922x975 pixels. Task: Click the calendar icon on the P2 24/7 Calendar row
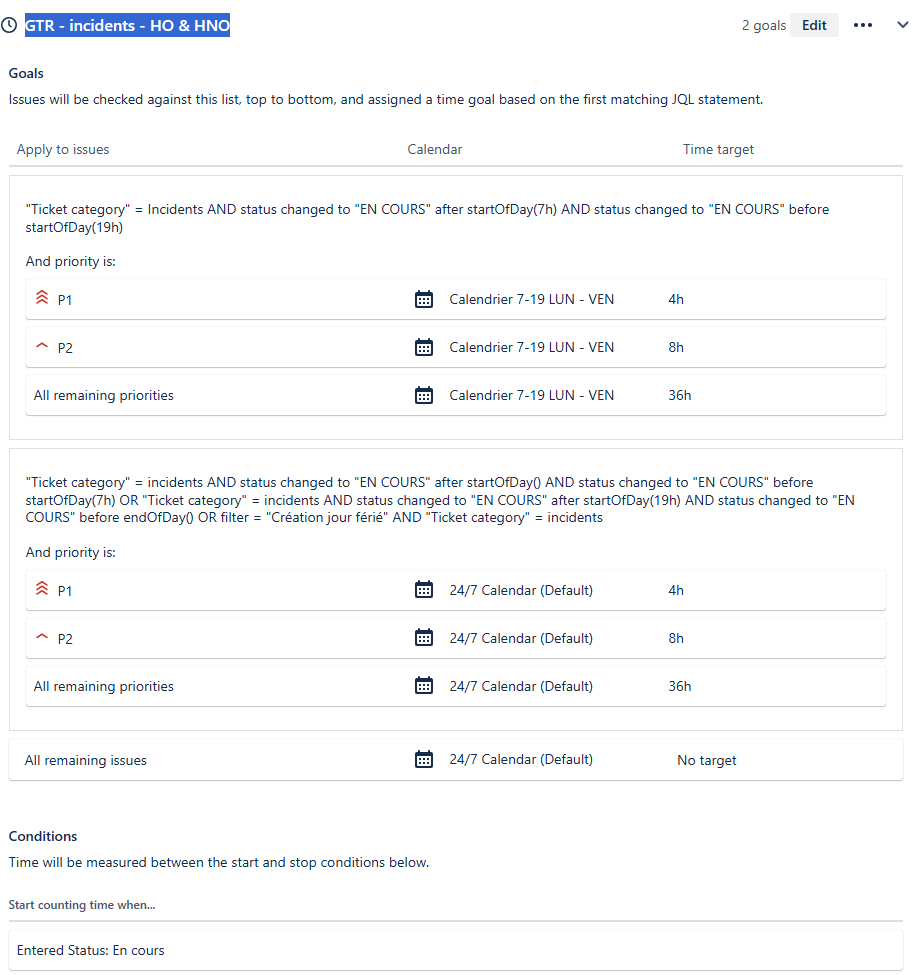(424, 637)
